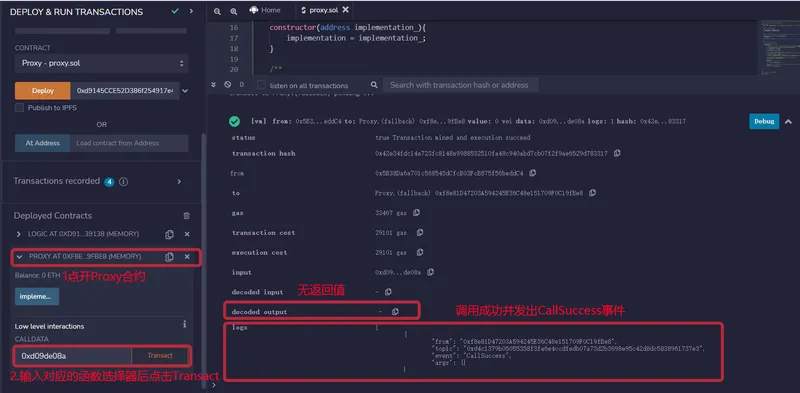
Task: Click the Transact button for calldata
Action: tap(160, 356)
